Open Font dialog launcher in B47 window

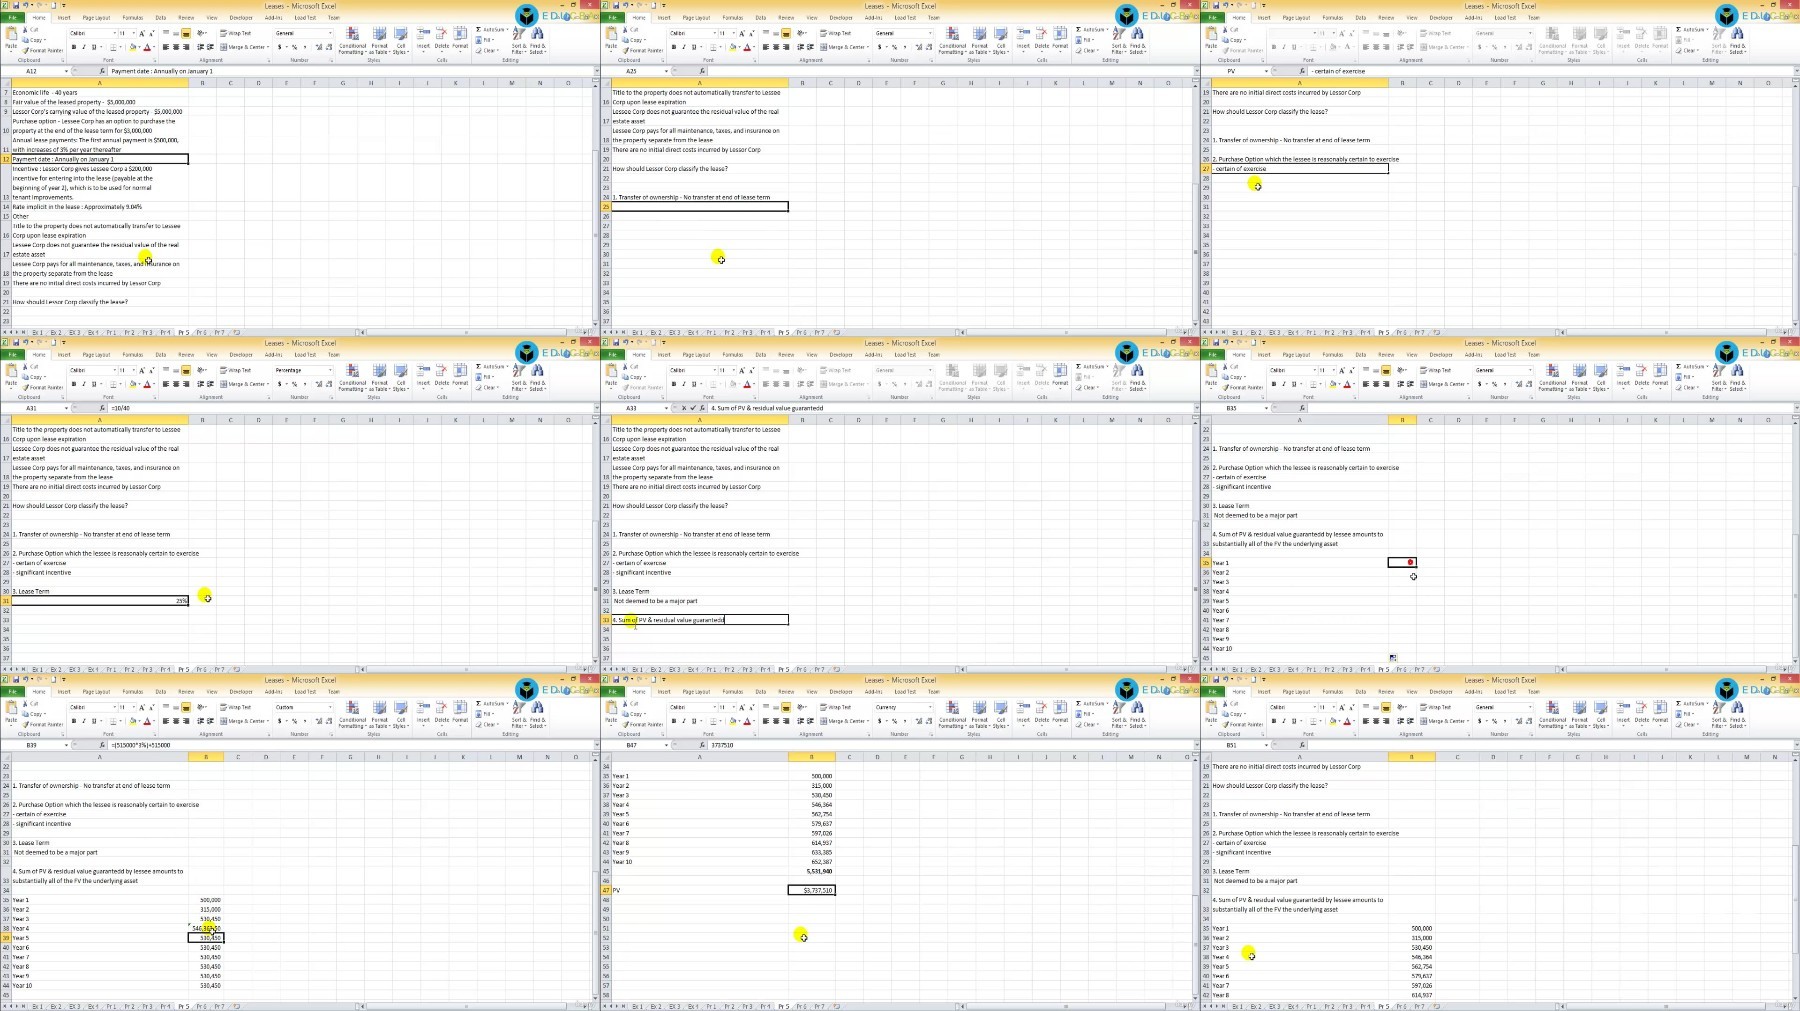click(755, 734)
